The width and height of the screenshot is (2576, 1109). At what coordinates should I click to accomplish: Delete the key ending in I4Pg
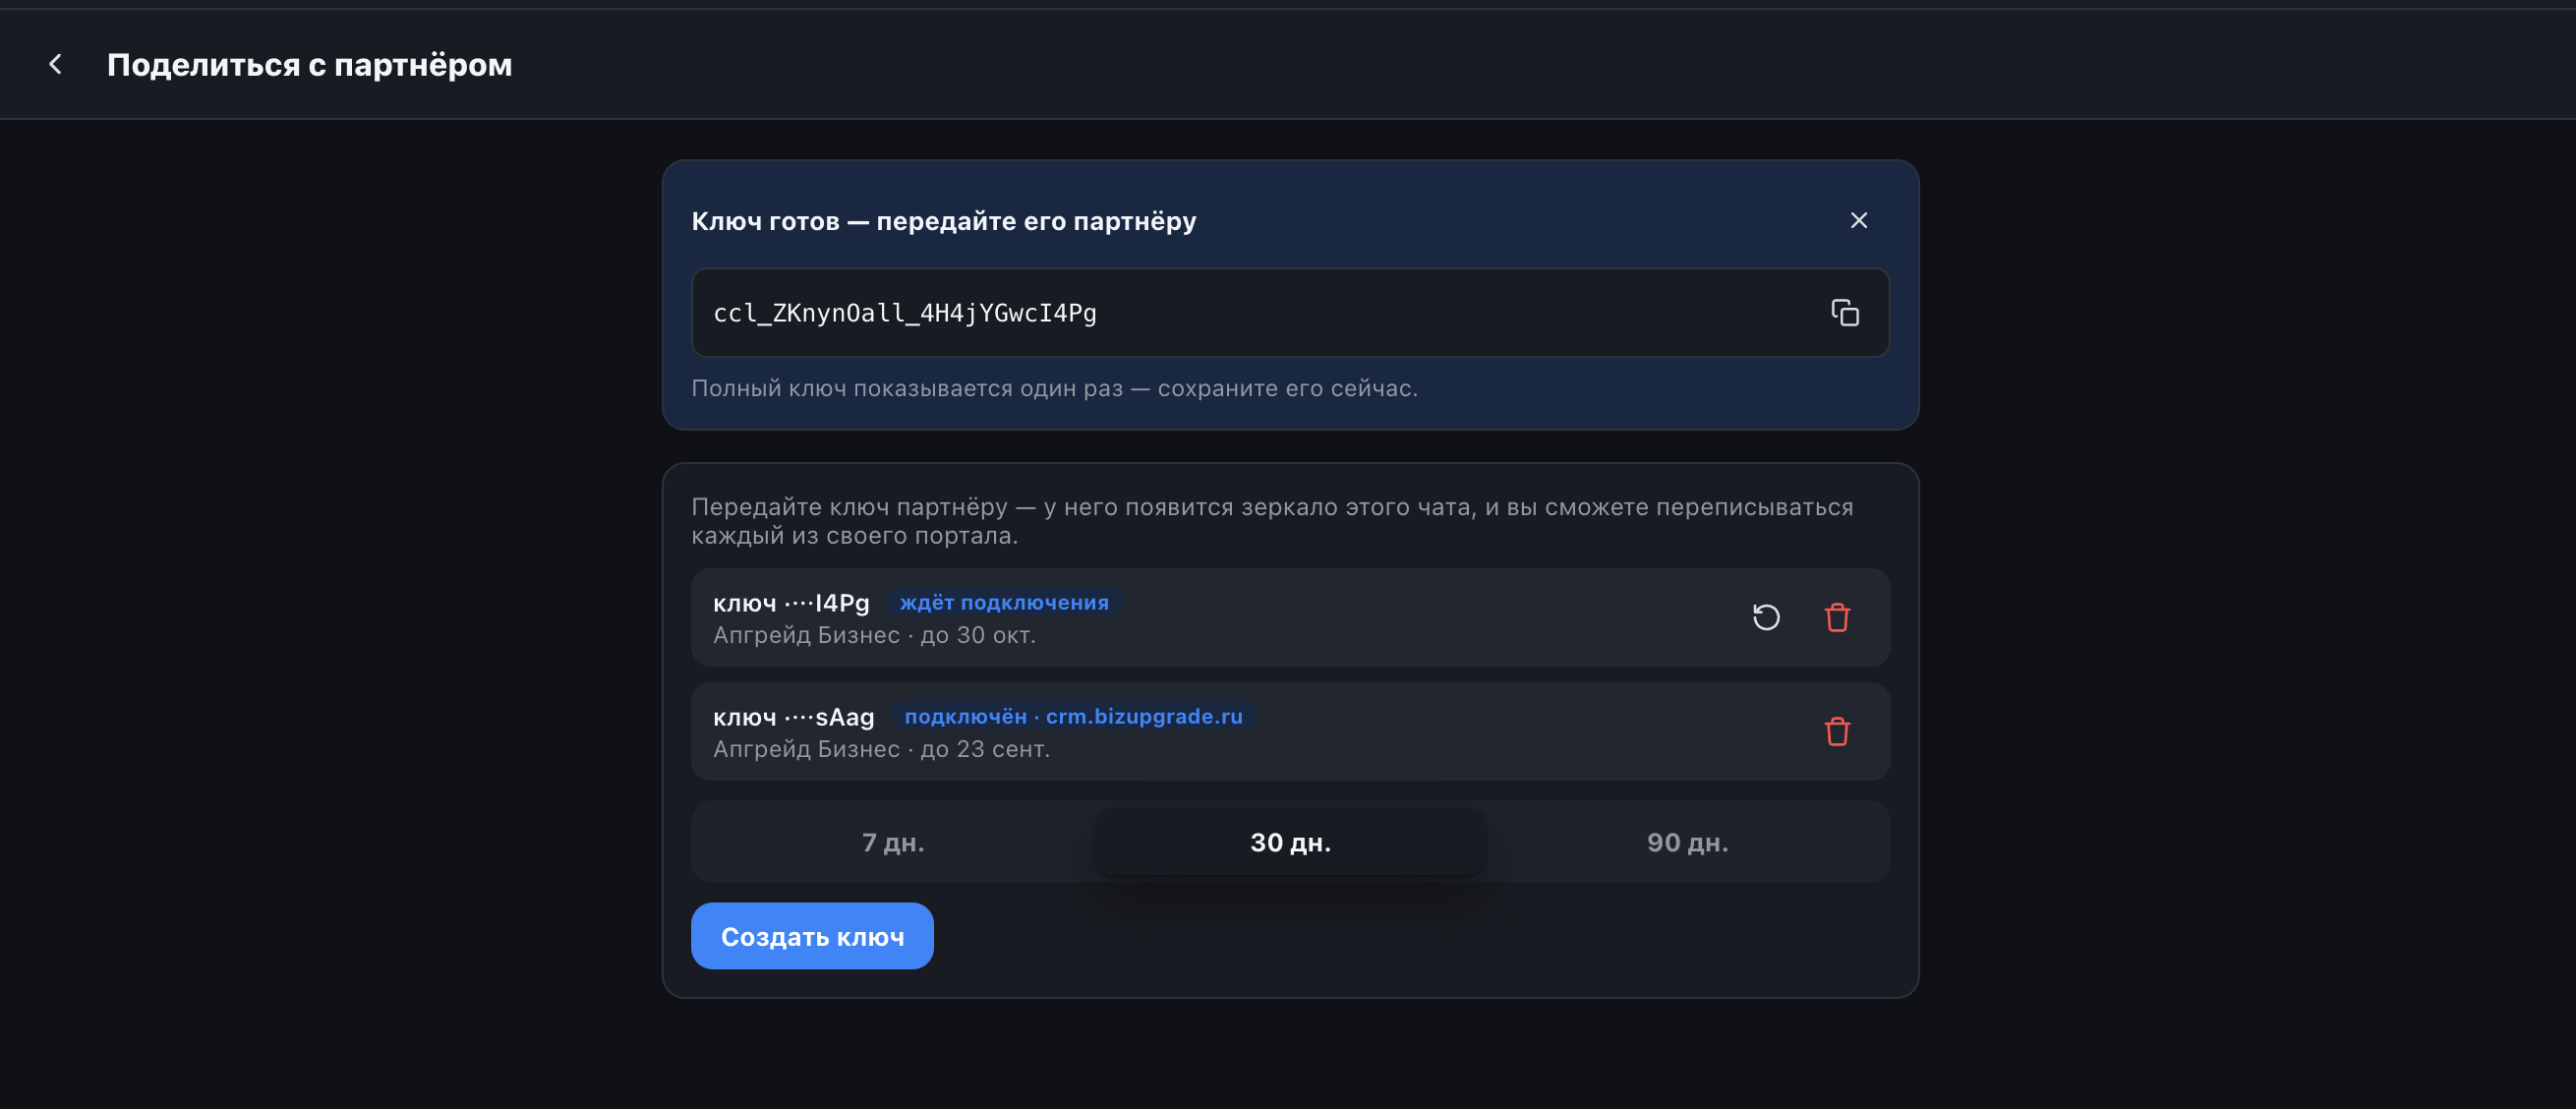[x=1836, y=617]
